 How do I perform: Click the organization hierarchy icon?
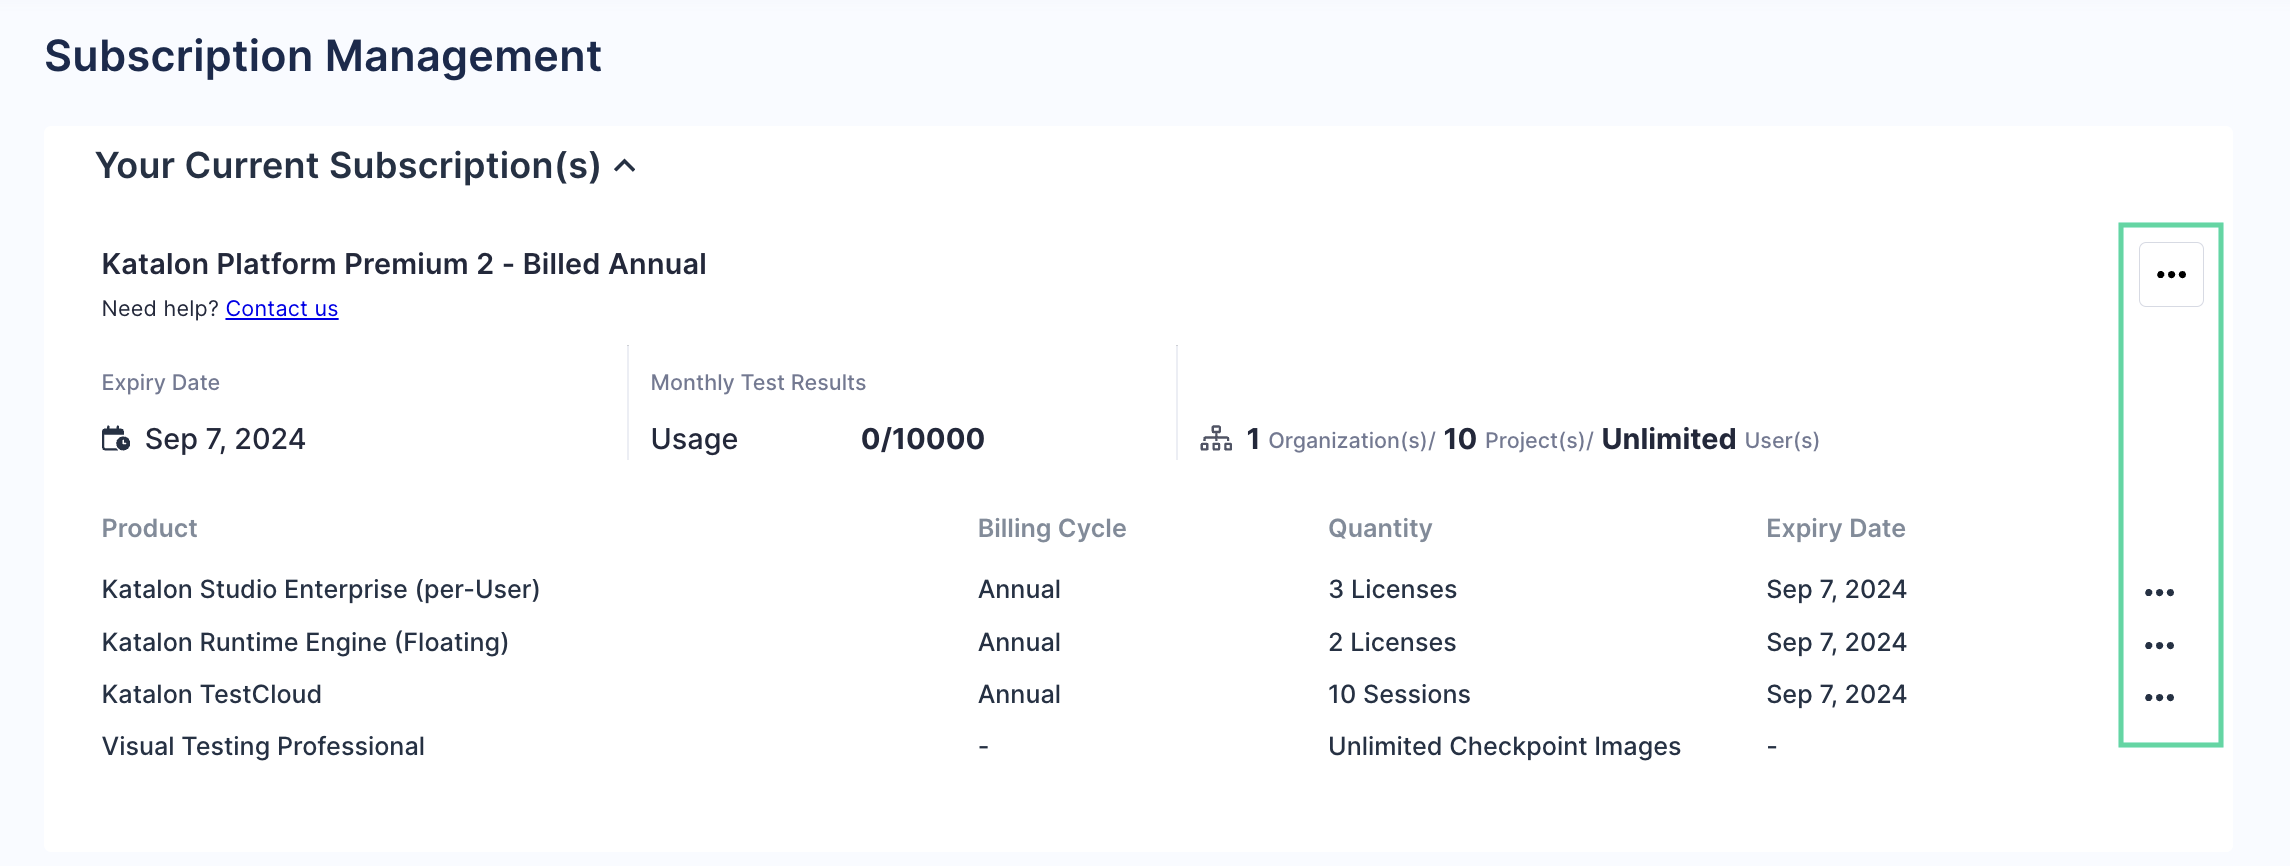(1215, 439)
